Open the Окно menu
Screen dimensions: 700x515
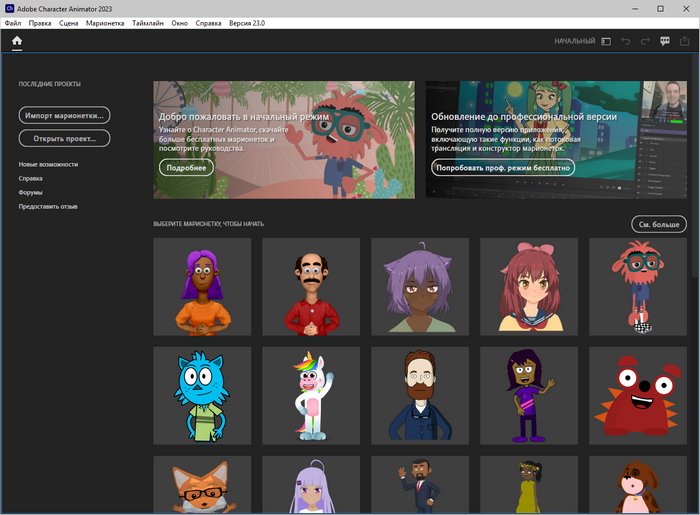(x=179, y=23)
